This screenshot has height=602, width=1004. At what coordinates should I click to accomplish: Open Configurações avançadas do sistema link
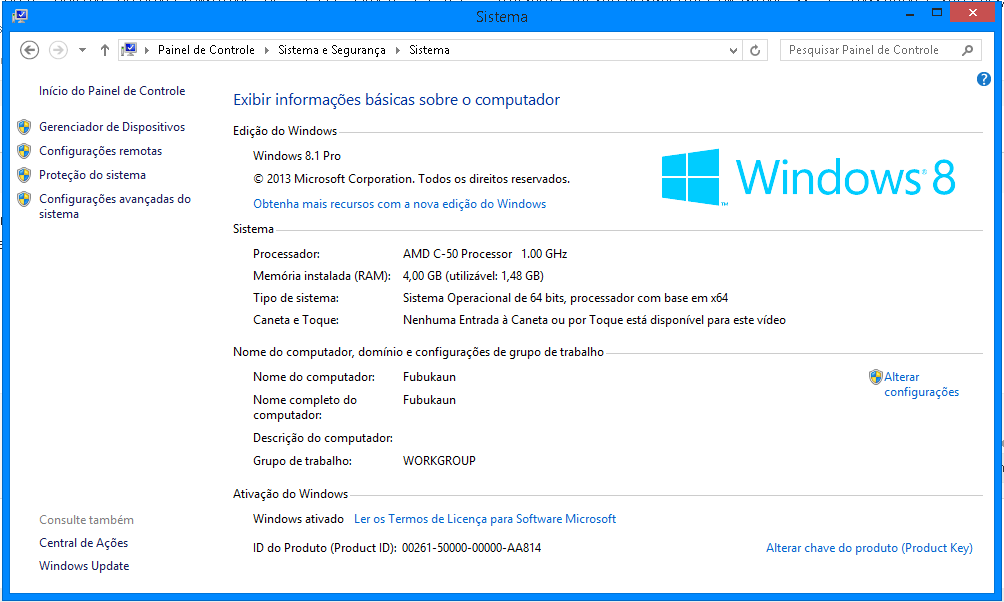coord(115,206)
